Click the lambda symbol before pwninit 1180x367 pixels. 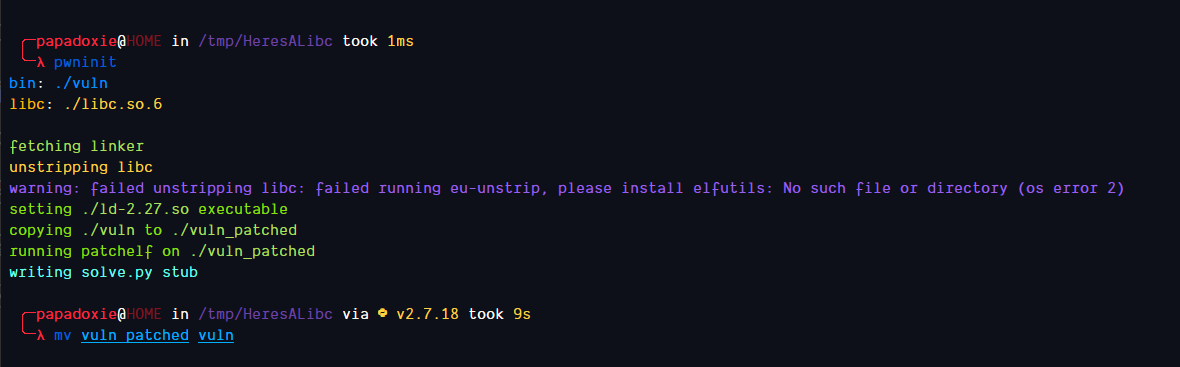click(41, 62)
